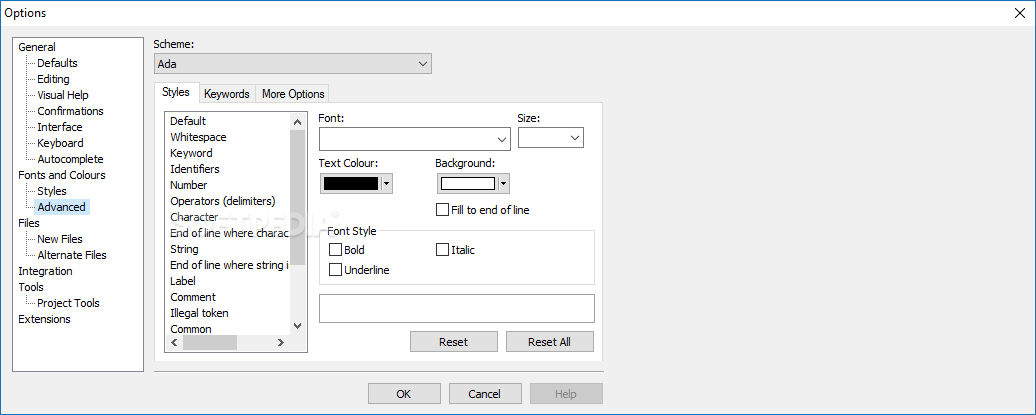Click the Reset button

pos(453,342)
